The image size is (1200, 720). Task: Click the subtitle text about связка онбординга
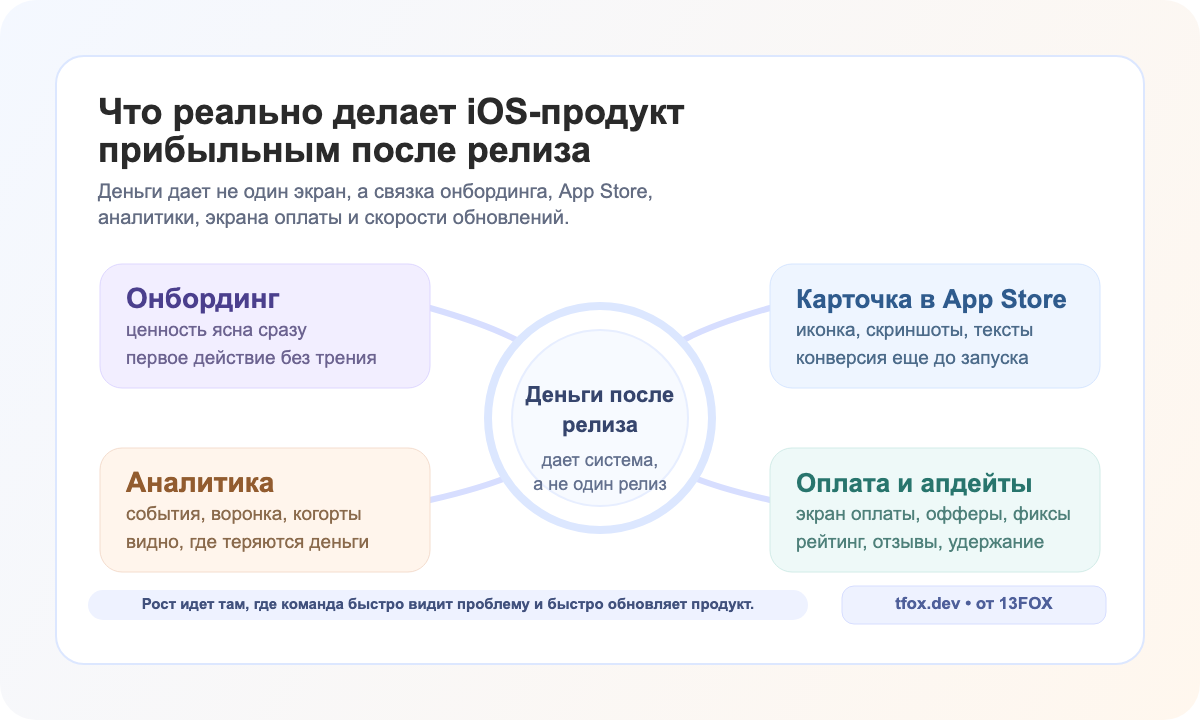[374, 202]
